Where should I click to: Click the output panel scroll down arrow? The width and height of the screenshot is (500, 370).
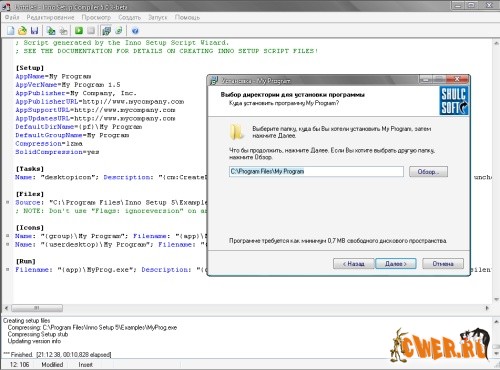(496, 353)
